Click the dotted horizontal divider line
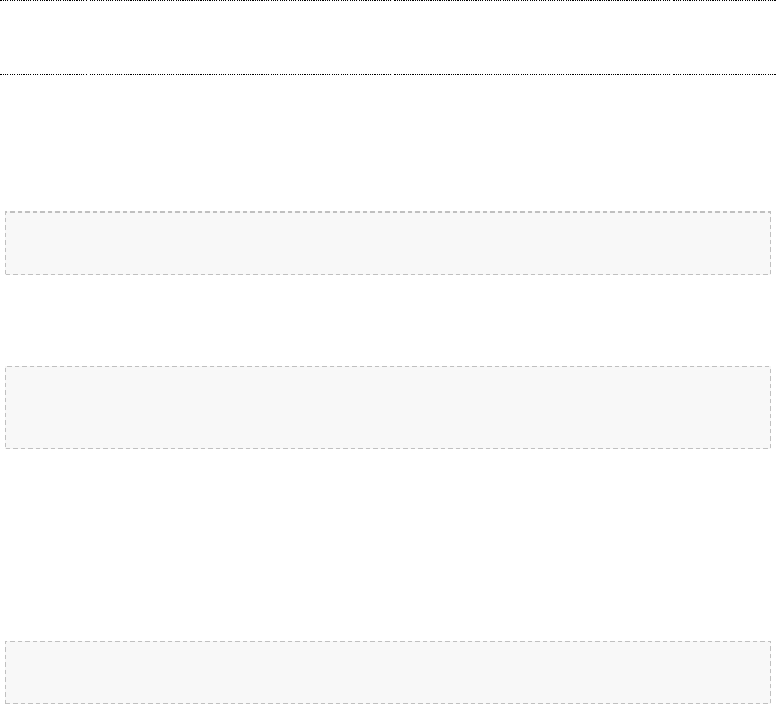The width and height of the screenshot is (776, 704). 388,74
